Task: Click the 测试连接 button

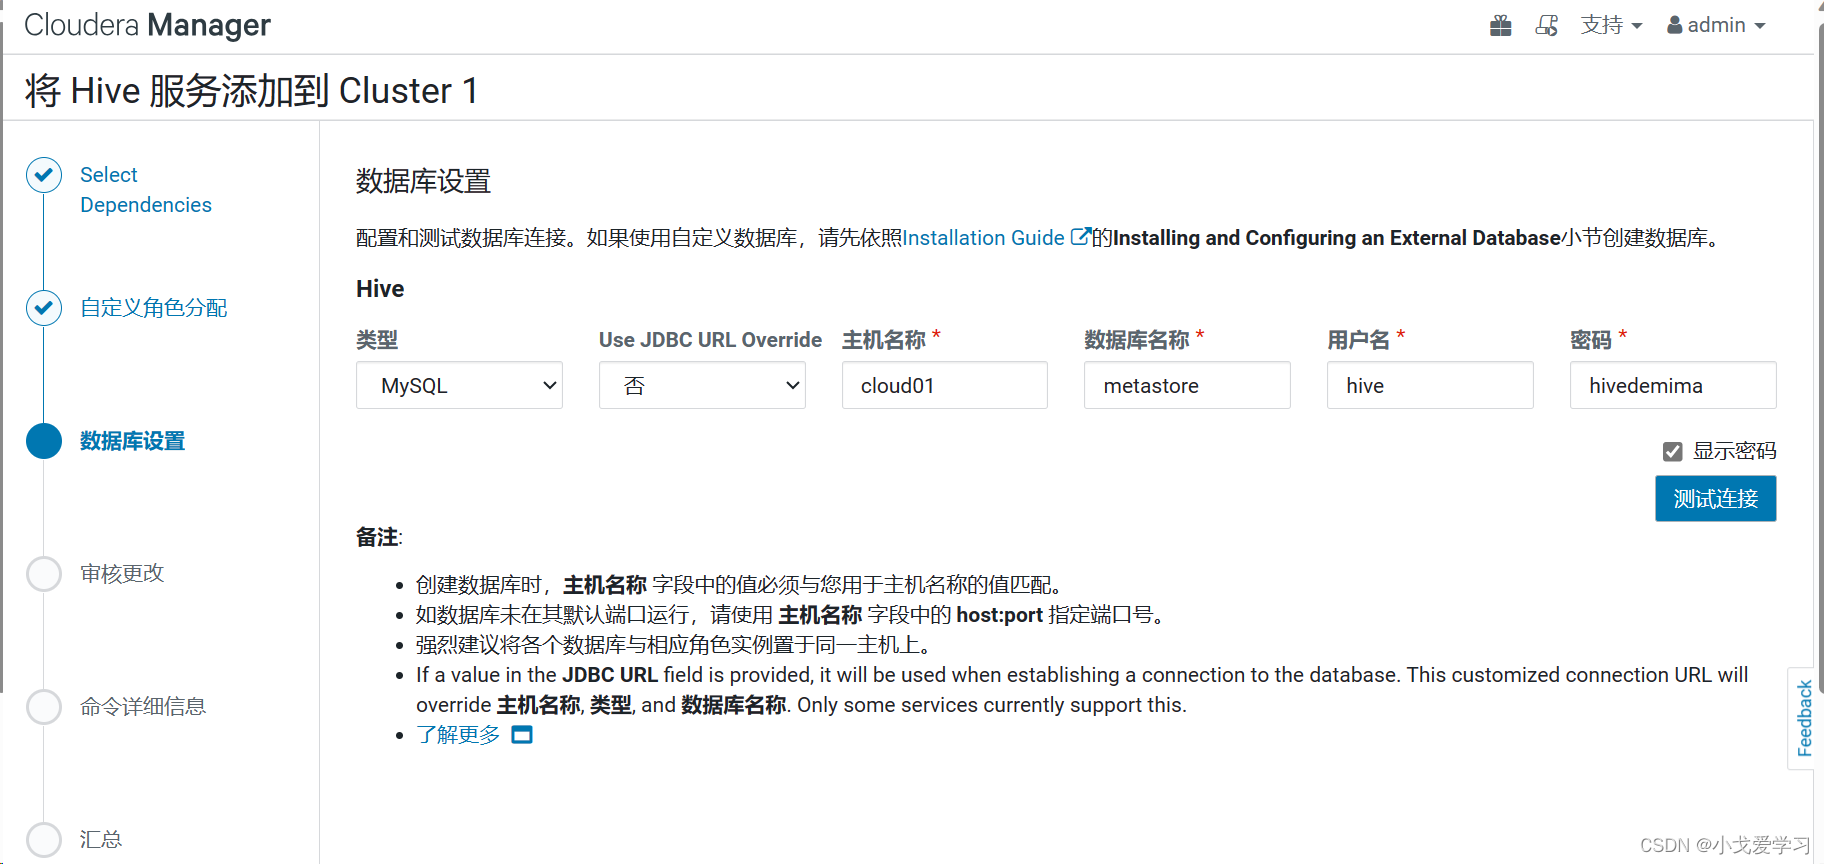Action: [x=1716, y=498]
